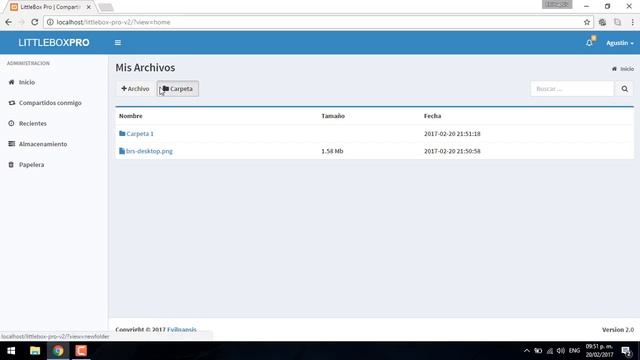Viewport: 640px width, 360px height.
Task: Click the Tamaño column header
Action: tap(333, 116)
